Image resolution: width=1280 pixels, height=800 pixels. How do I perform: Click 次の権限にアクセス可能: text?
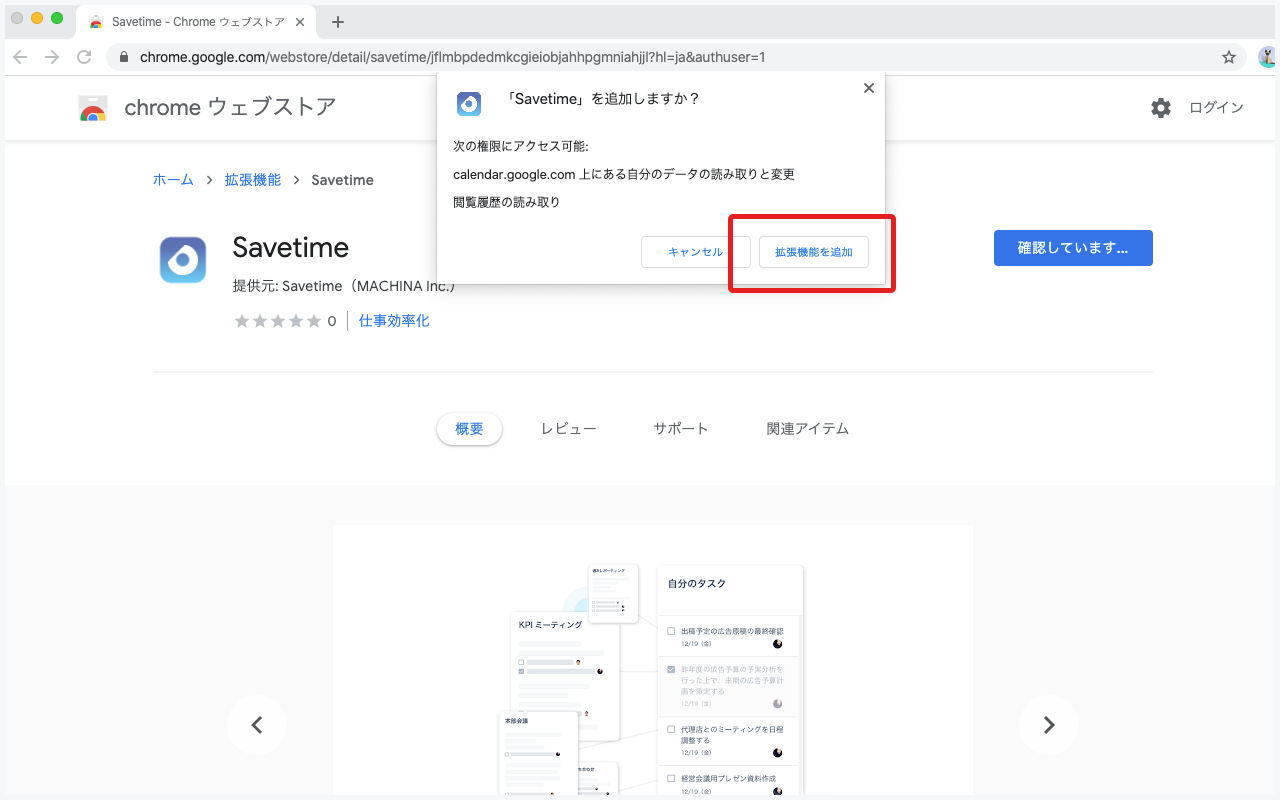[521, 146]
